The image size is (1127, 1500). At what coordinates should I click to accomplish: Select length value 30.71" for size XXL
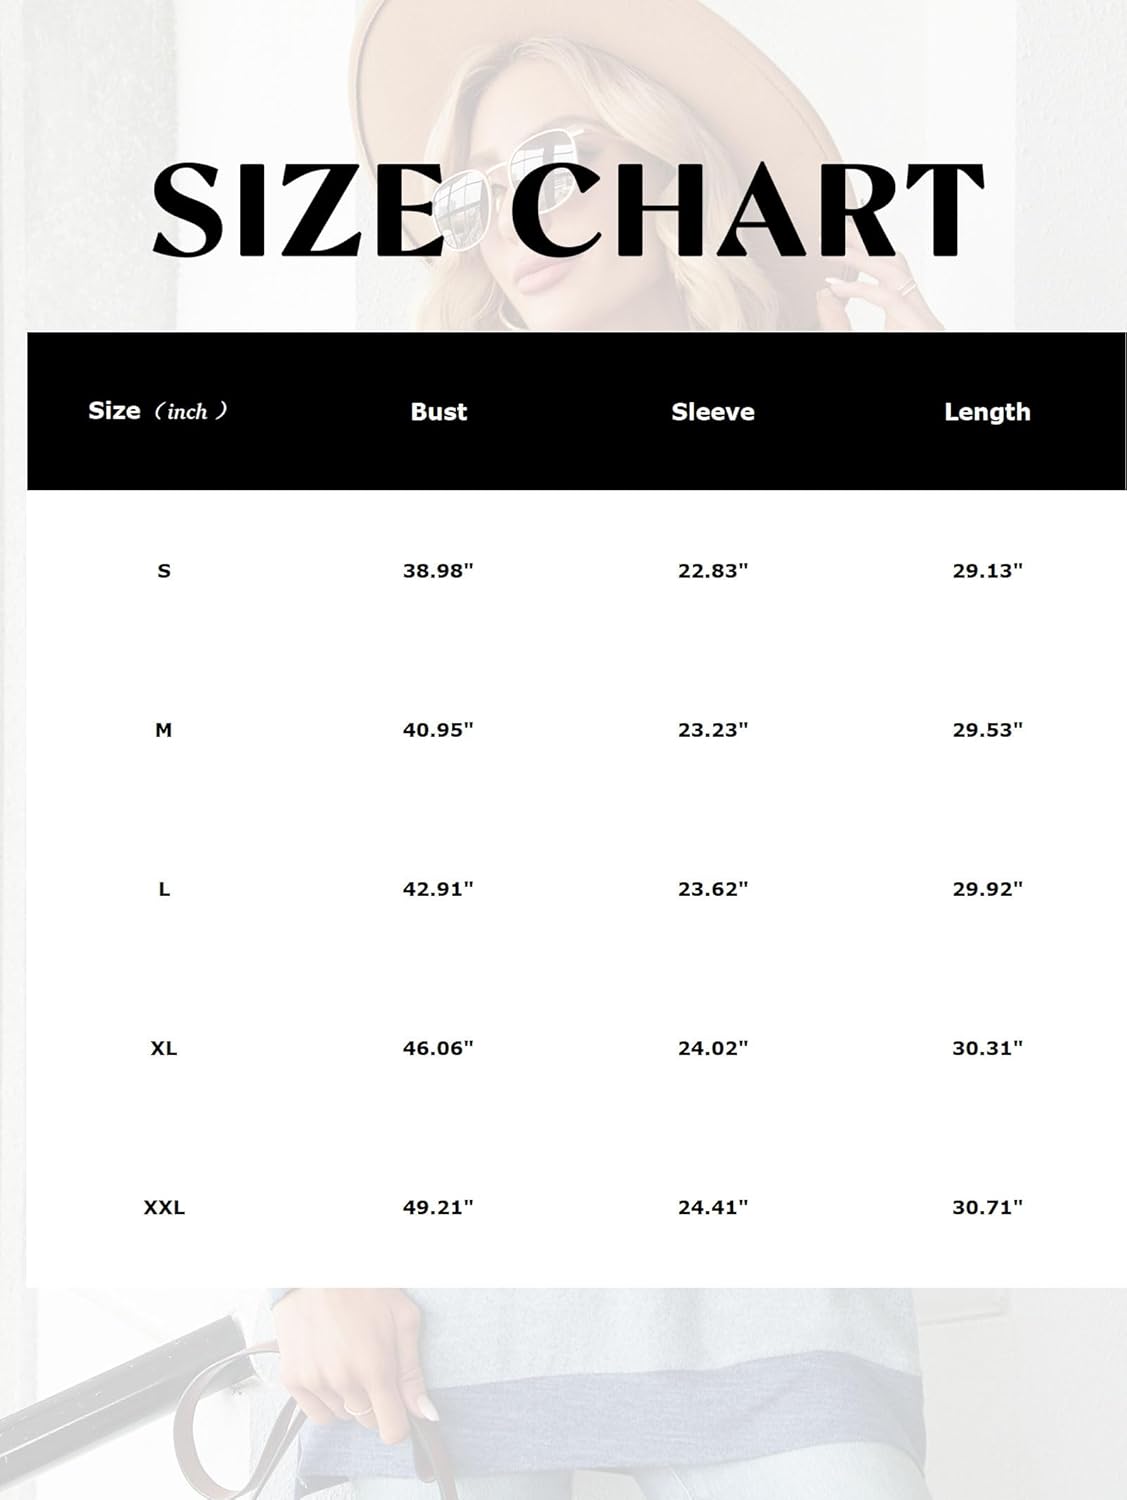[988, 1207]
